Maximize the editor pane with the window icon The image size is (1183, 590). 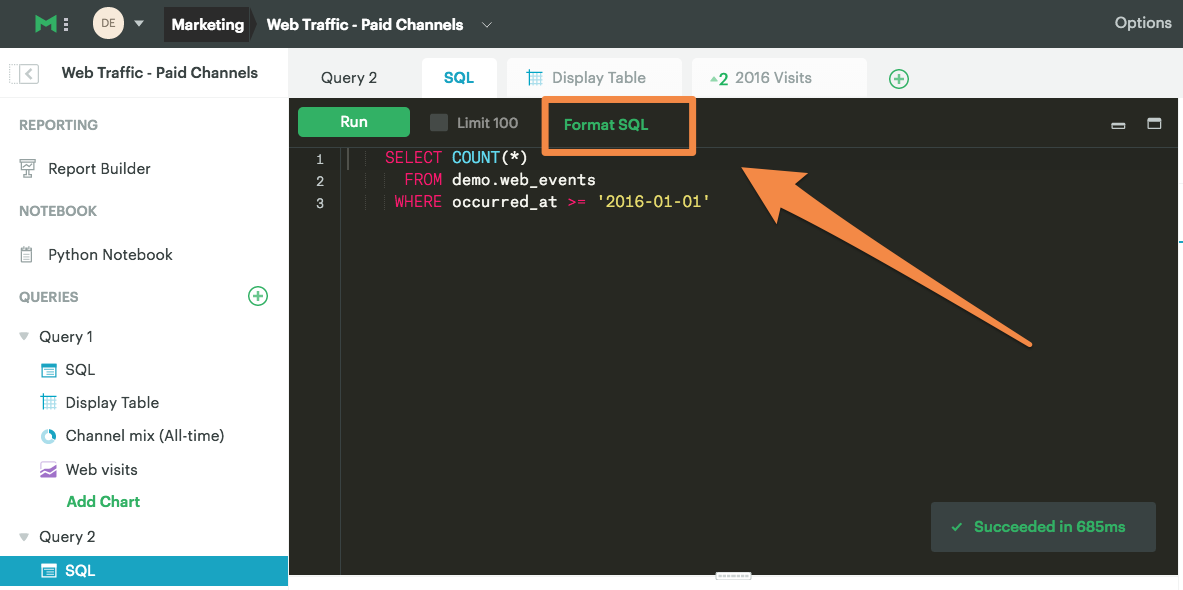(1154, 124)
